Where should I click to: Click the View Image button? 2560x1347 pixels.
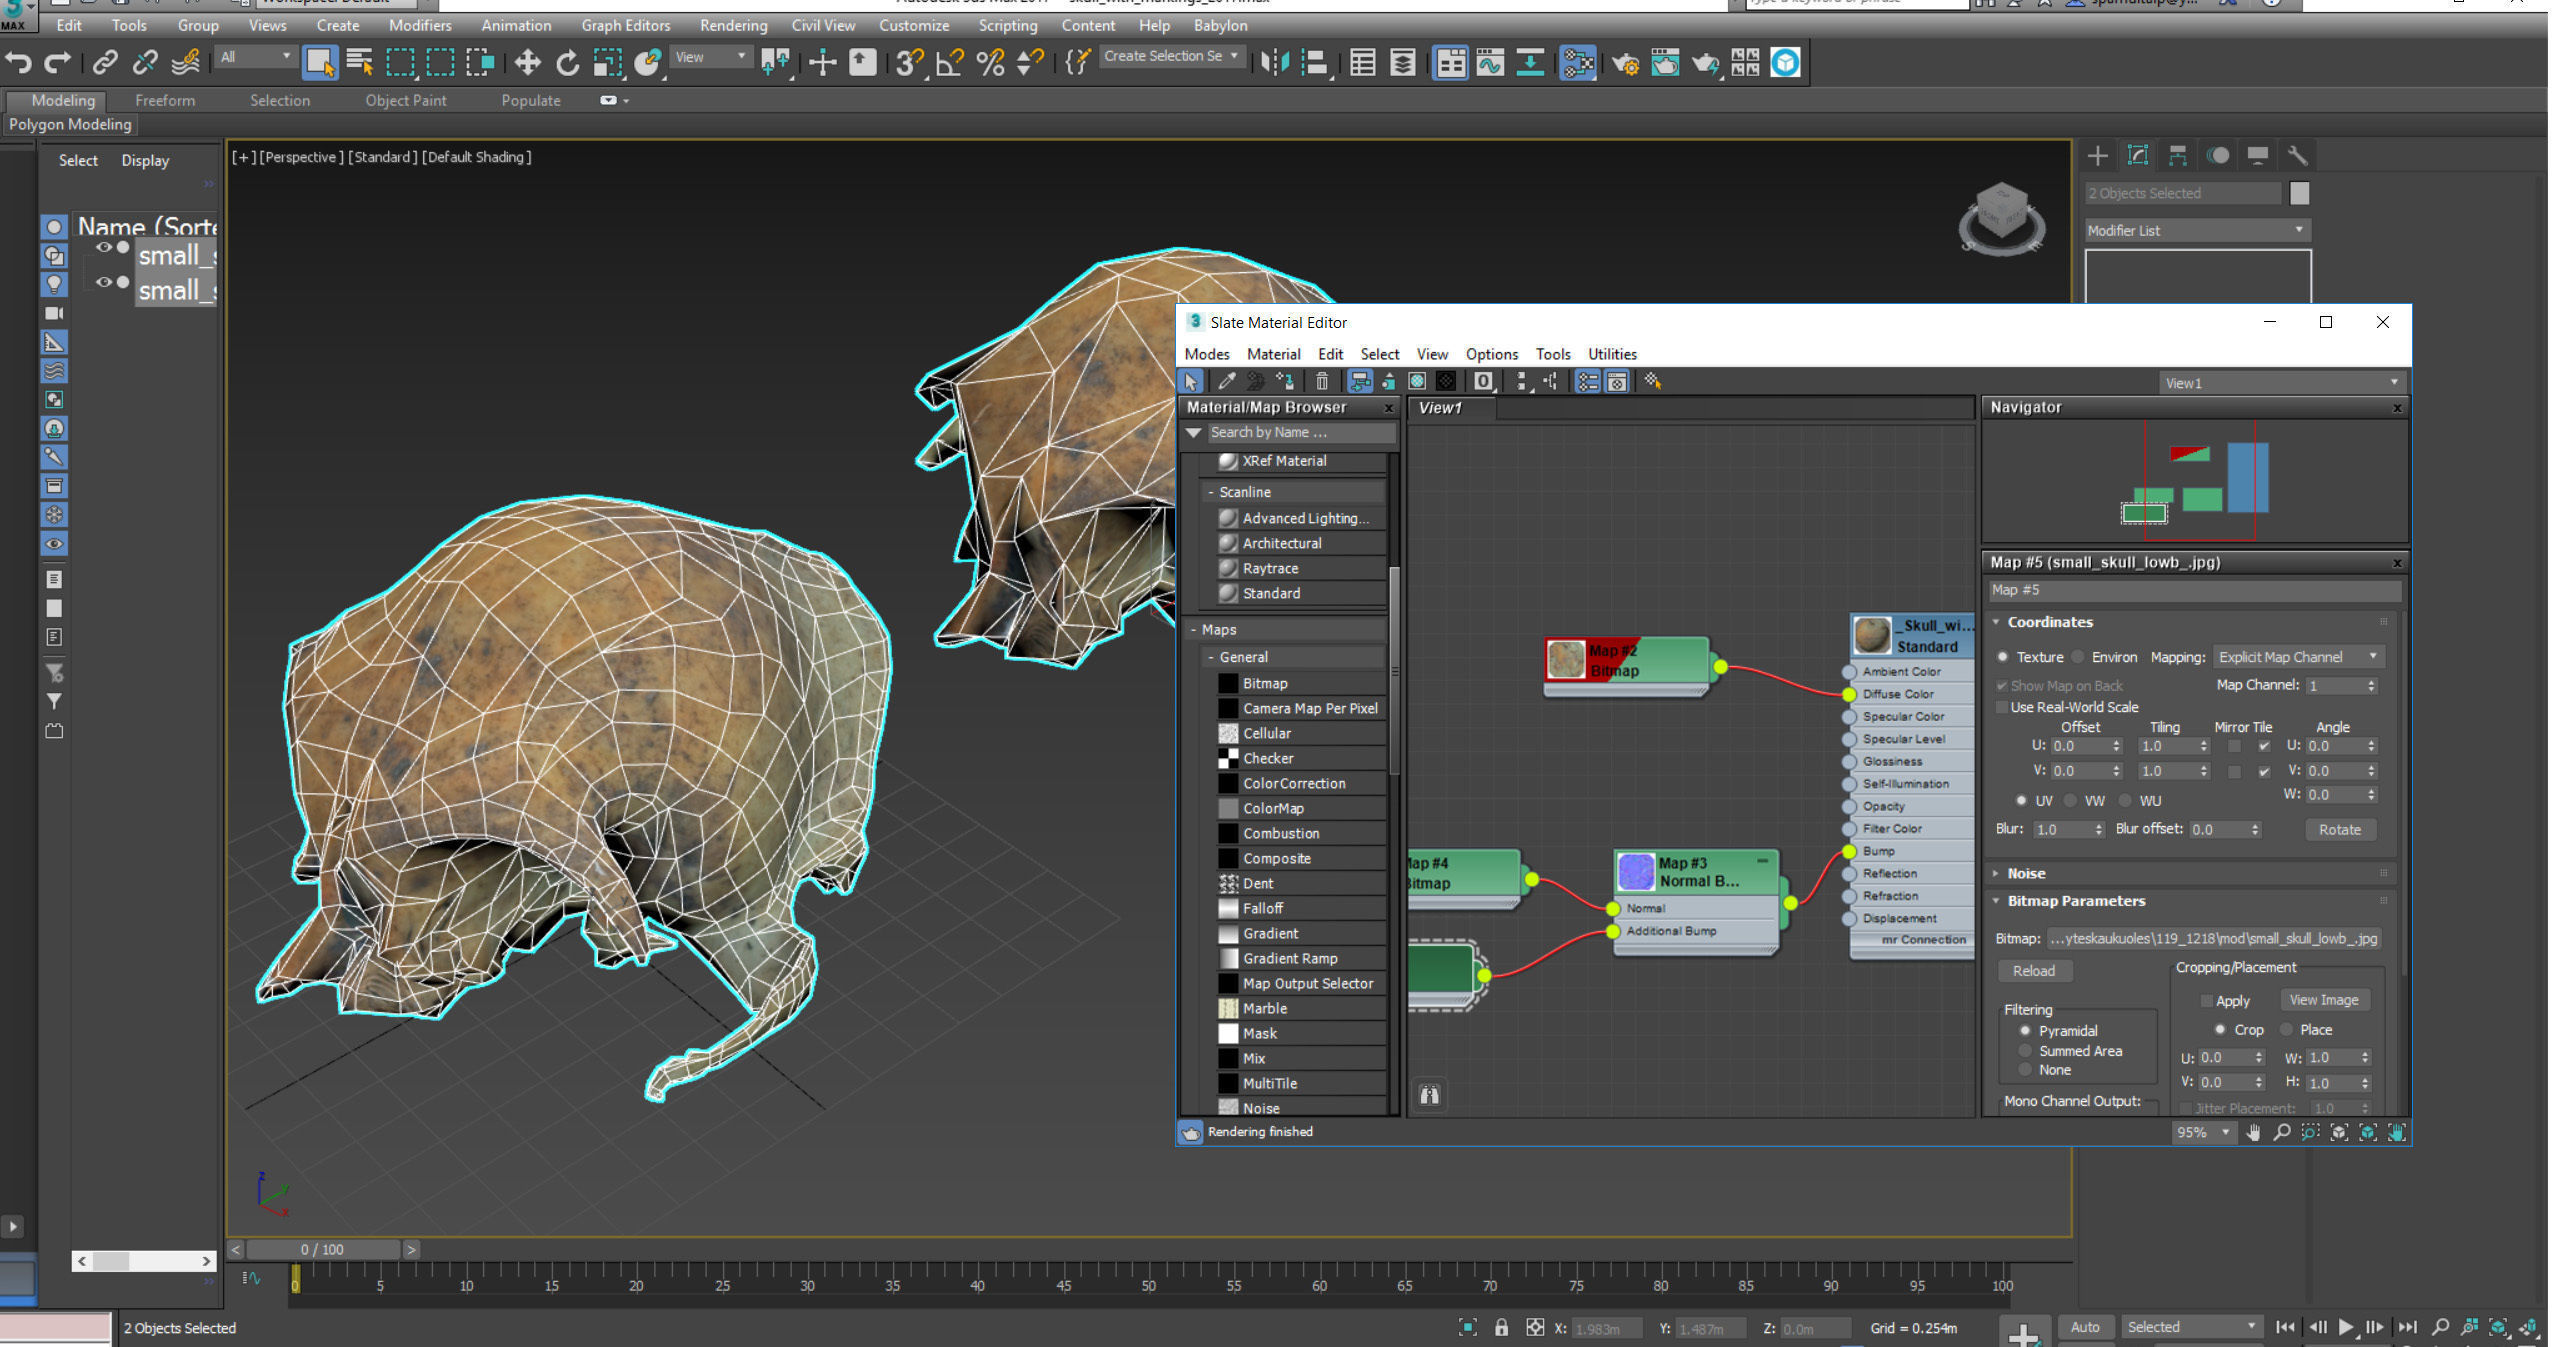(x=2324, y=1000)
